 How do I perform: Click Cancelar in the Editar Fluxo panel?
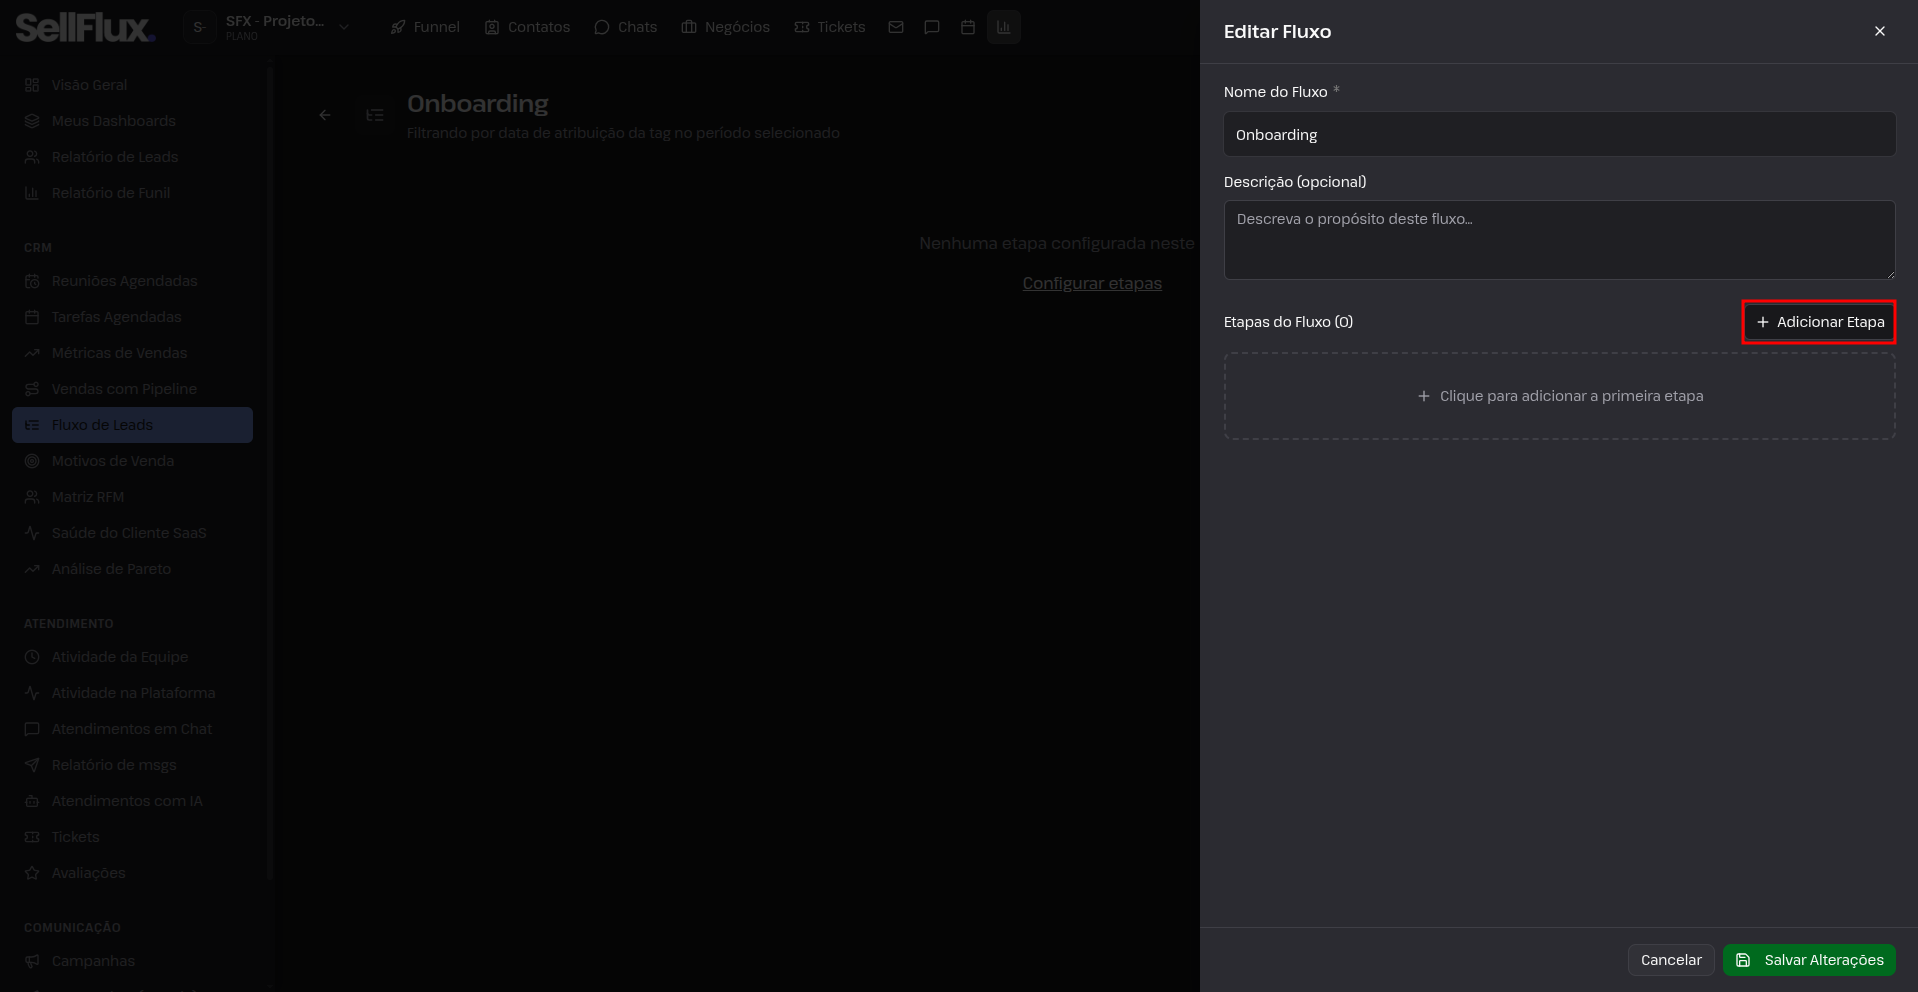1671,960
